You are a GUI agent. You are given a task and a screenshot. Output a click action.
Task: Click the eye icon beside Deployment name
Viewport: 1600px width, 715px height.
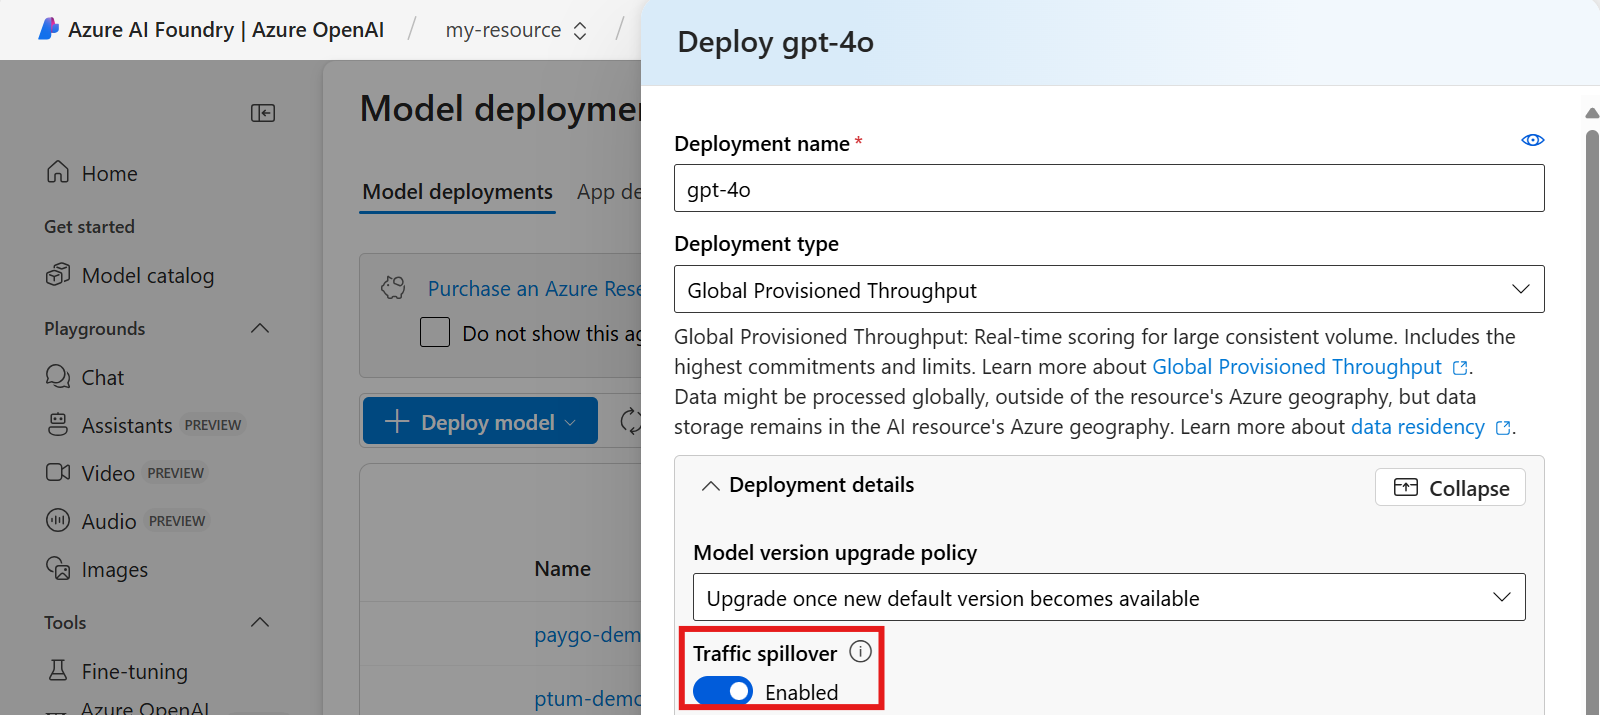[x=1532, y=140]
